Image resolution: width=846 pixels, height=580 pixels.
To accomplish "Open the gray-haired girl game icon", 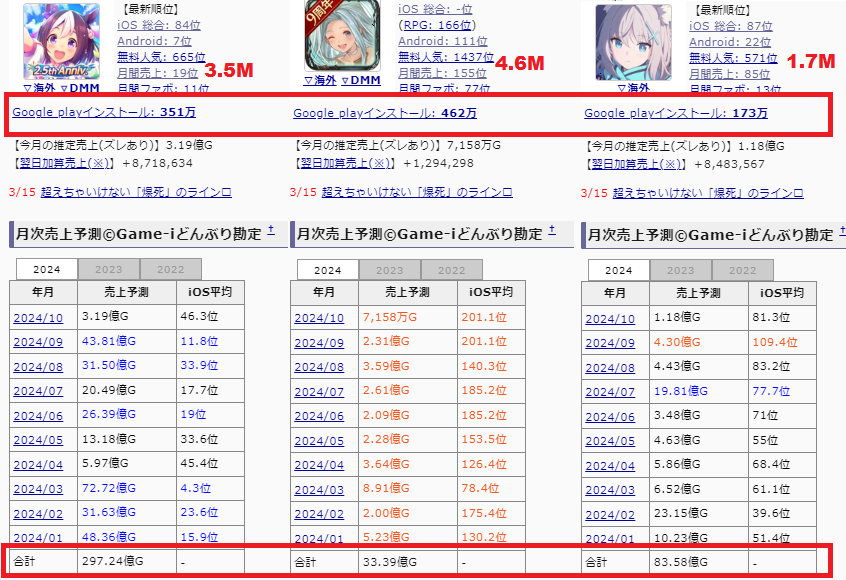I will 633,43.
